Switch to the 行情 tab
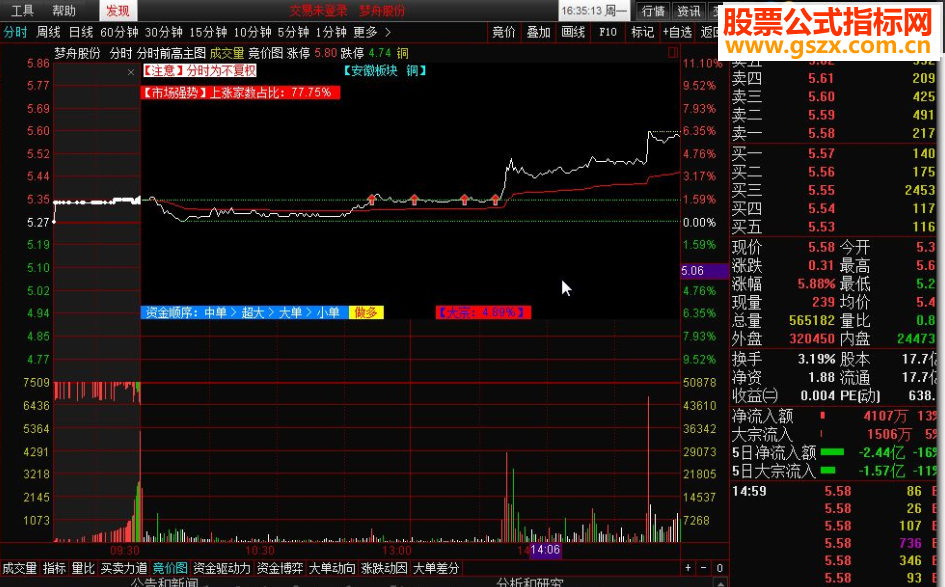Viewport: 945px width, 587px height. click(x=653, y=11)
